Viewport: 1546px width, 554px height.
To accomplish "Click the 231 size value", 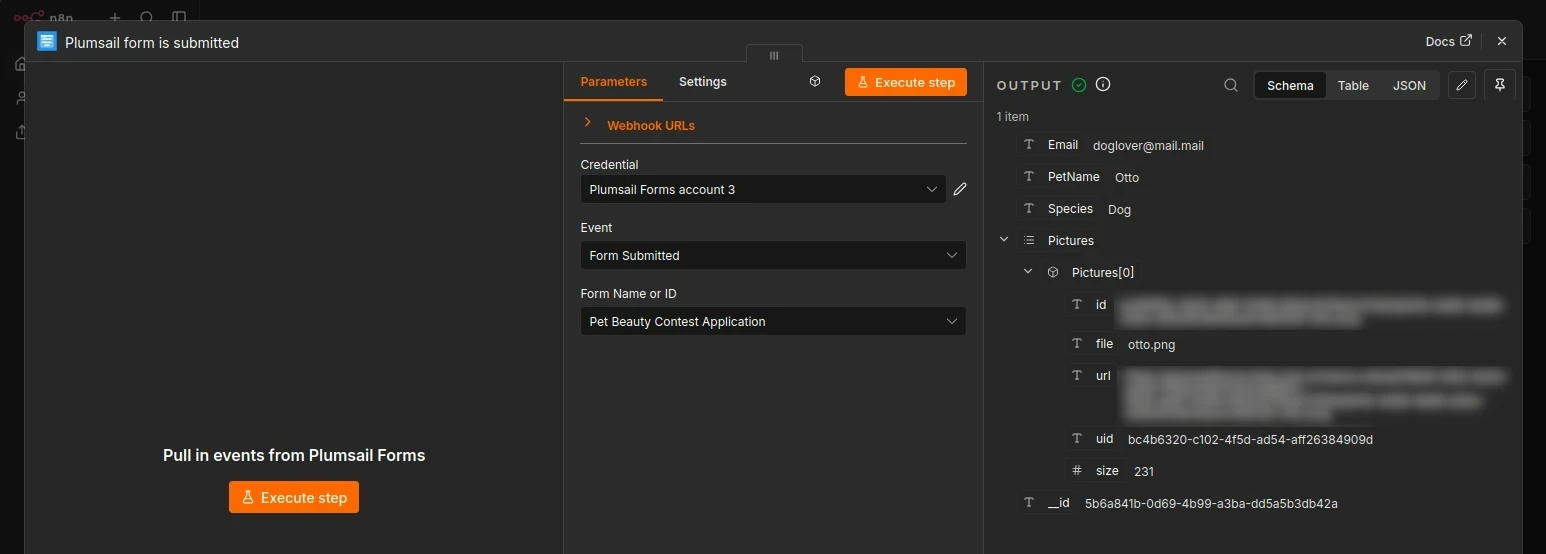I will point(1144,471).
